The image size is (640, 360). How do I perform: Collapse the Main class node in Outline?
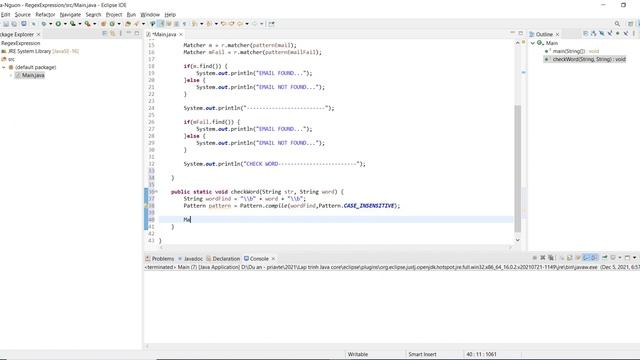click(533, 43)
